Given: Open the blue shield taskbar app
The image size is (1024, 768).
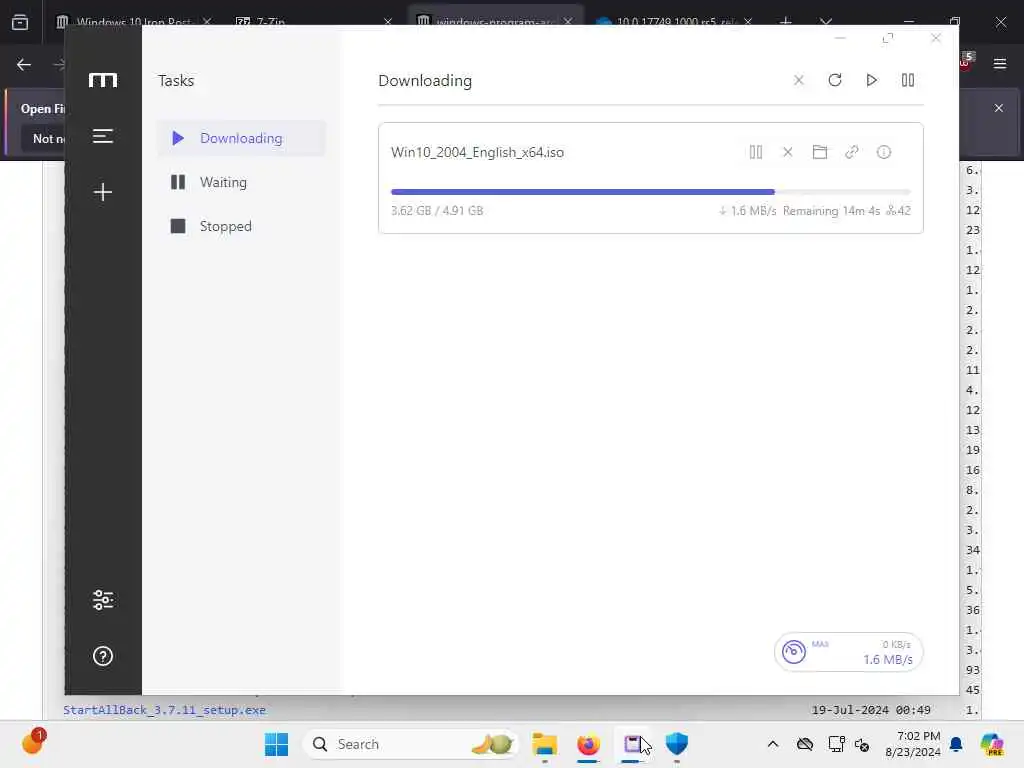Looking at the screenshot, I should pos(677,744).
